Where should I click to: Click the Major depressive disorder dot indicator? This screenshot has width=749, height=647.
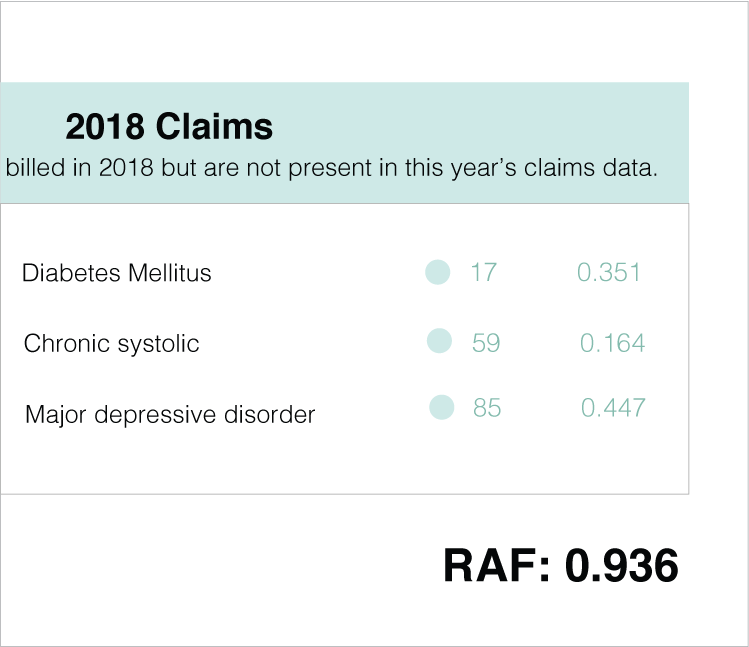(x=441, y=407)
